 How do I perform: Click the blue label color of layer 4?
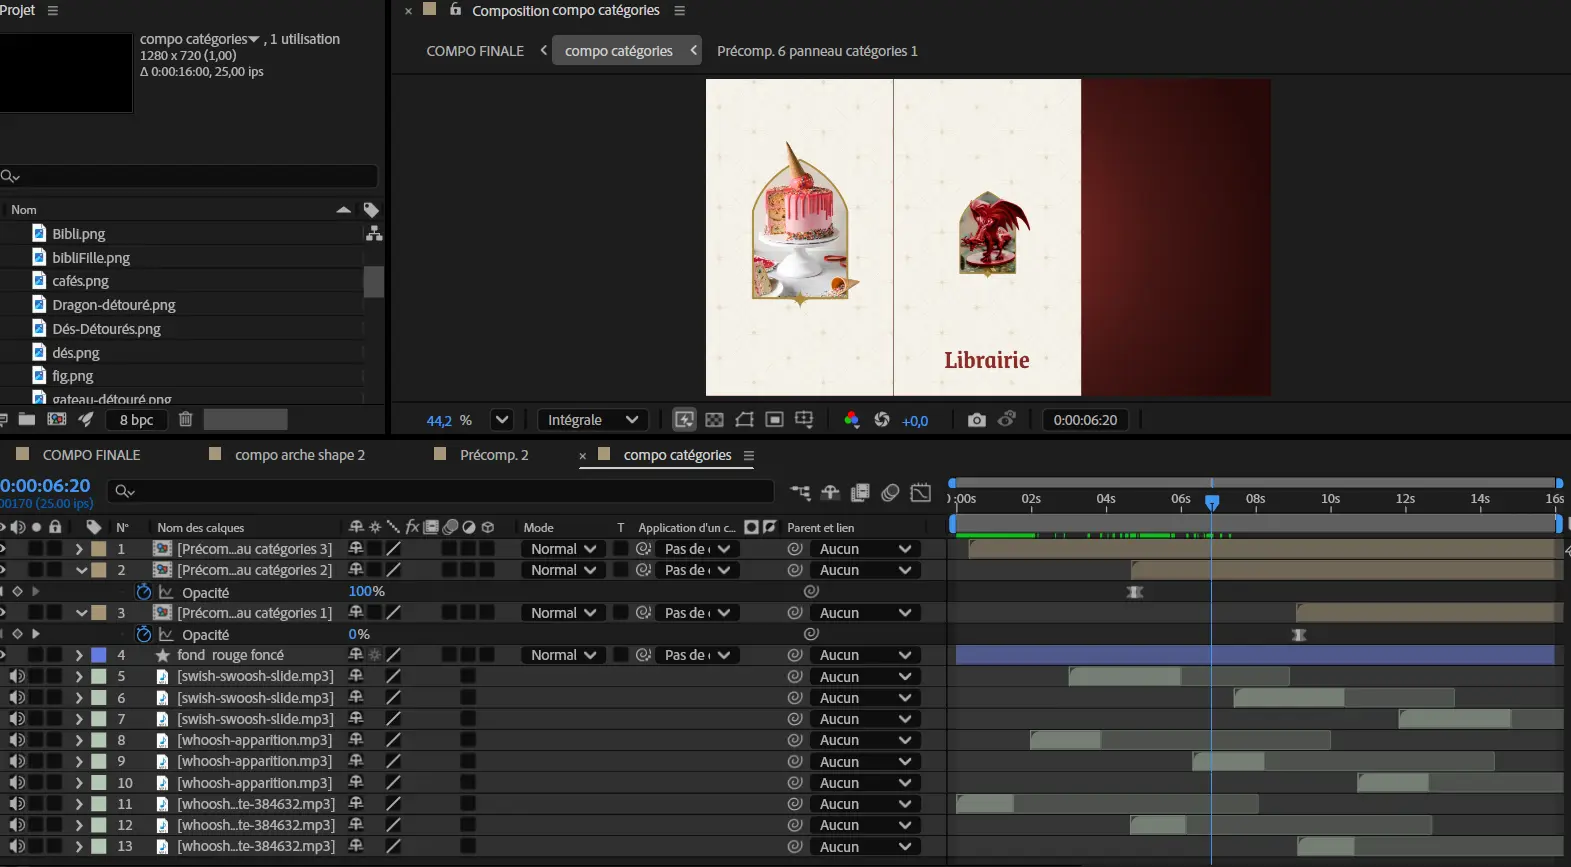tap(99, 656)
